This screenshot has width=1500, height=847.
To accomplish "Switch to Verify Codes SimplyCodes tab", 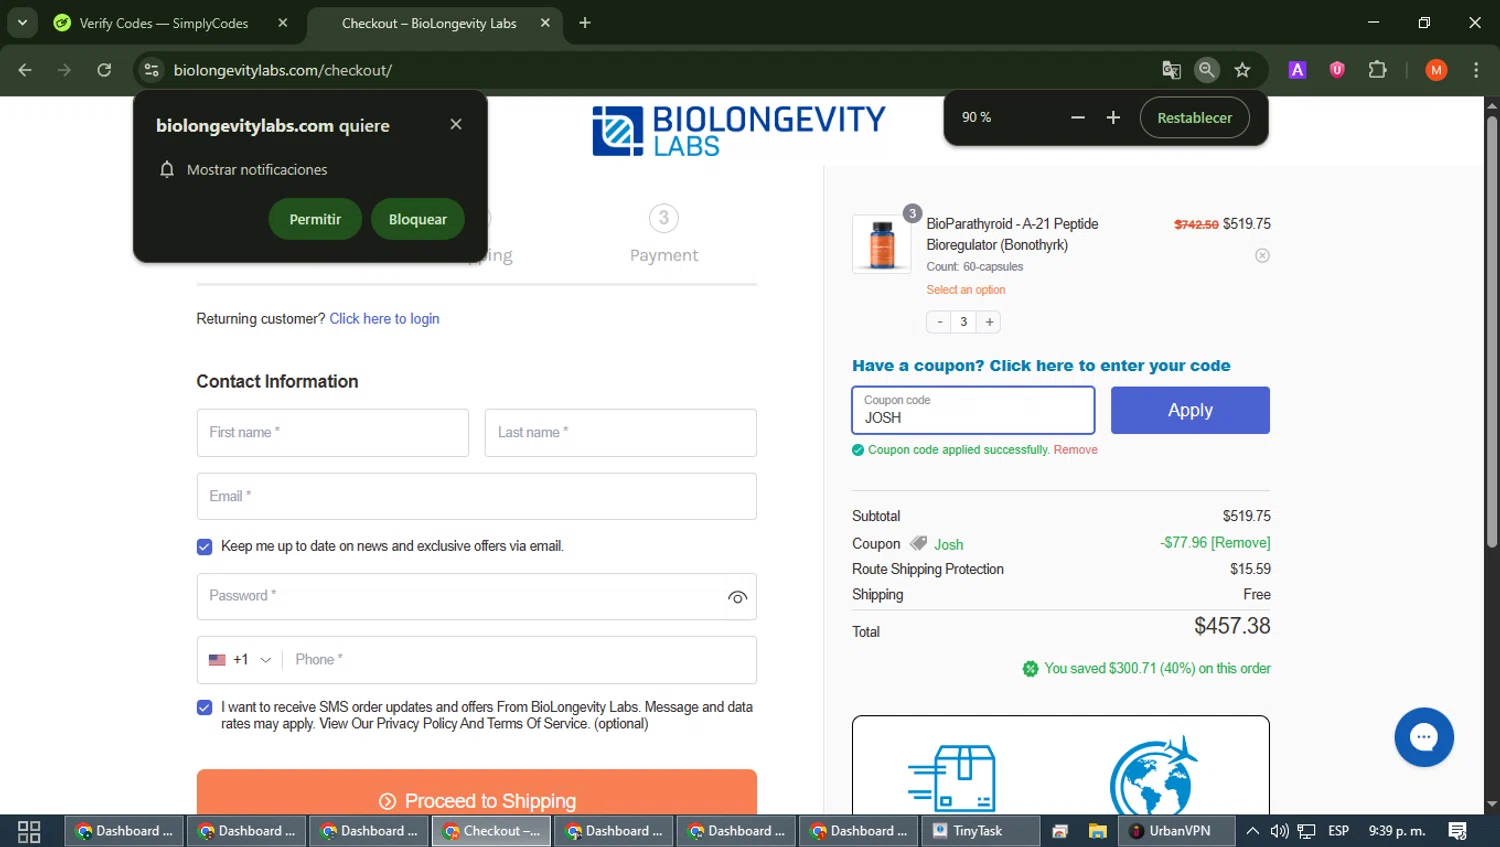I will 163,23.
